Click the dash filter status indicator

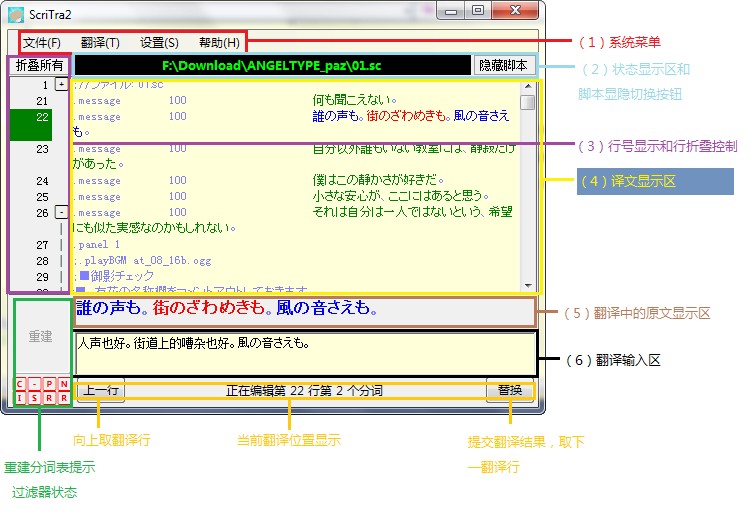(35, 384)
